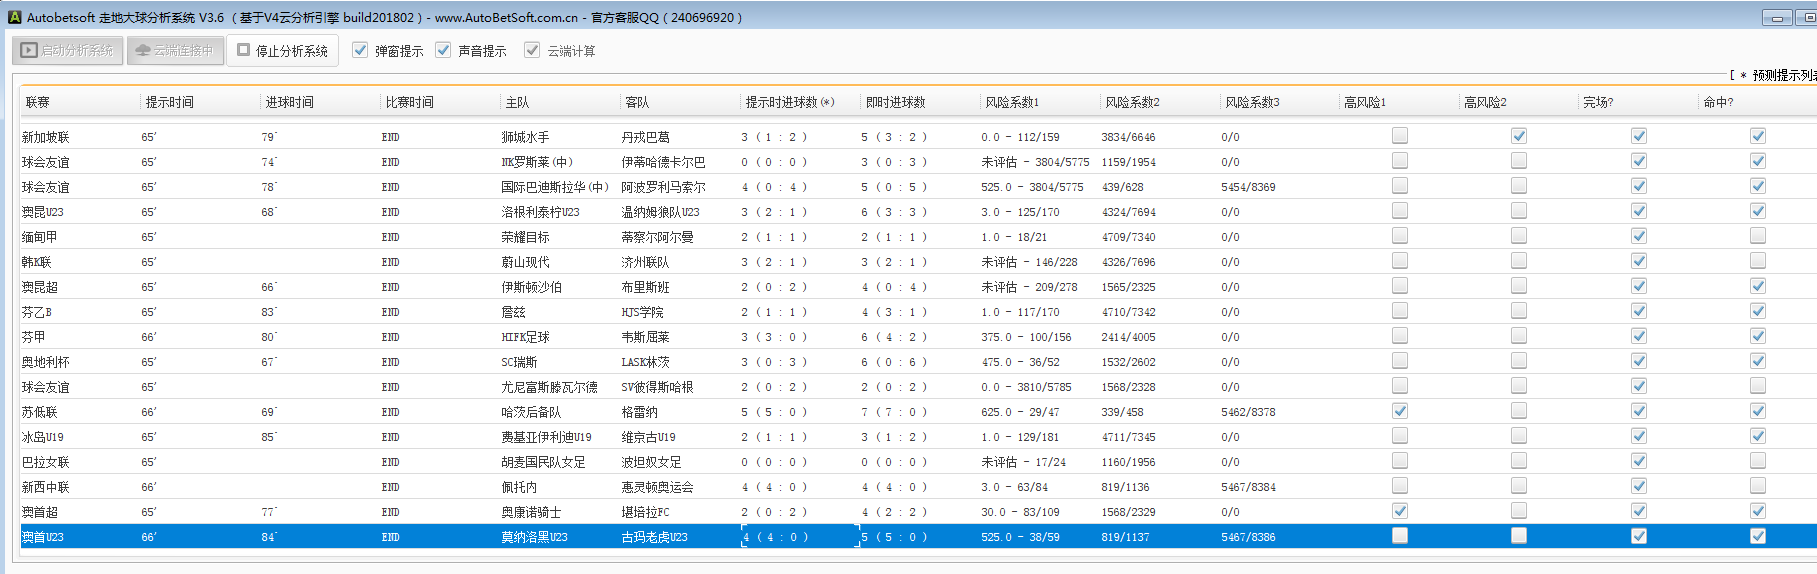Sort by the 命中? column header
Viewport: 1817px width, 574px height.
click(1718, 102)
